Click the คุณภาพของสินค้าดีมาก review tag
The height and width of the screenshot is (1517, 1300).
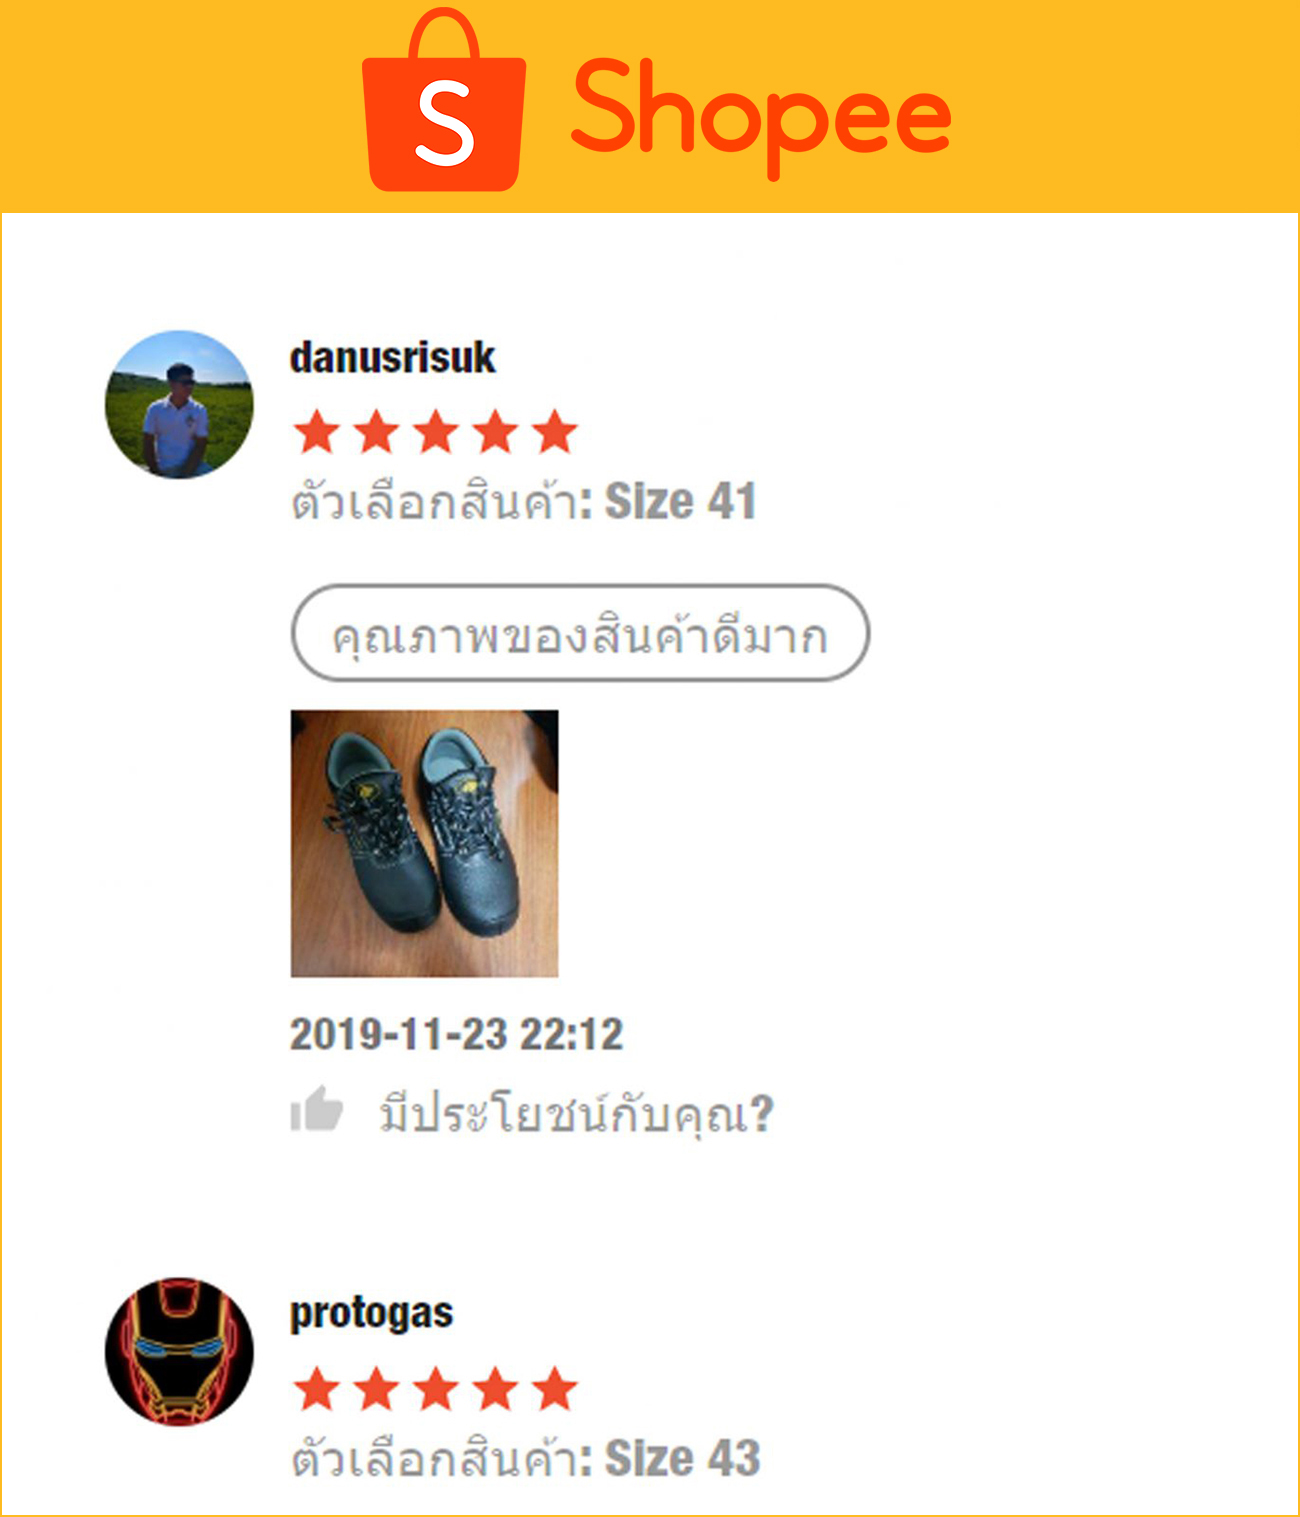point(580,634)
